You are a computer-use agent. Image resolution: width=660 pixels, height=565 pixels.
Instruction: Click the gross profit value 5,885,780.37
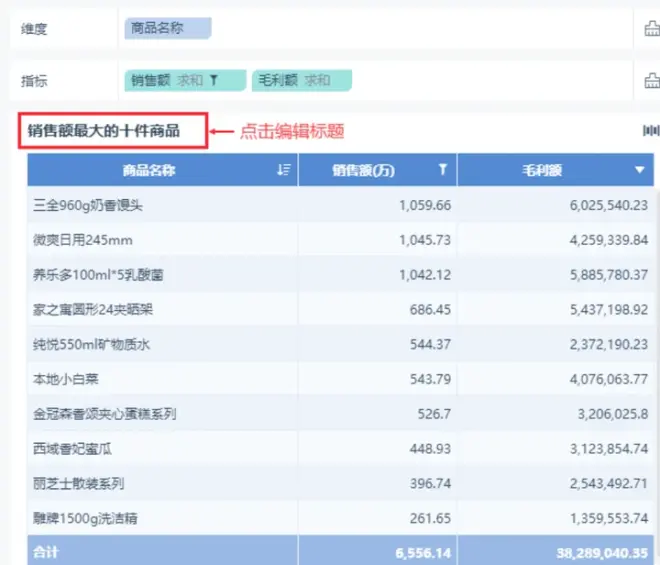click(x=609, y=275)
